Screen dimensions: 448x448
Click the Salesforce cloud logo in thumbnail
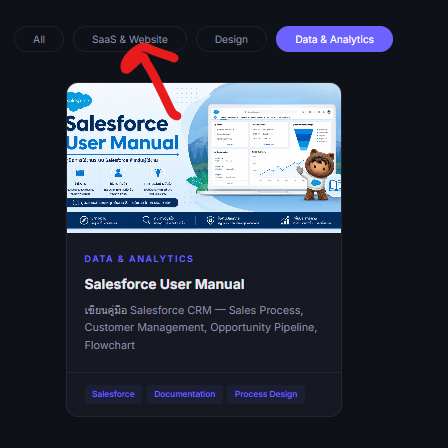[79, 101]
